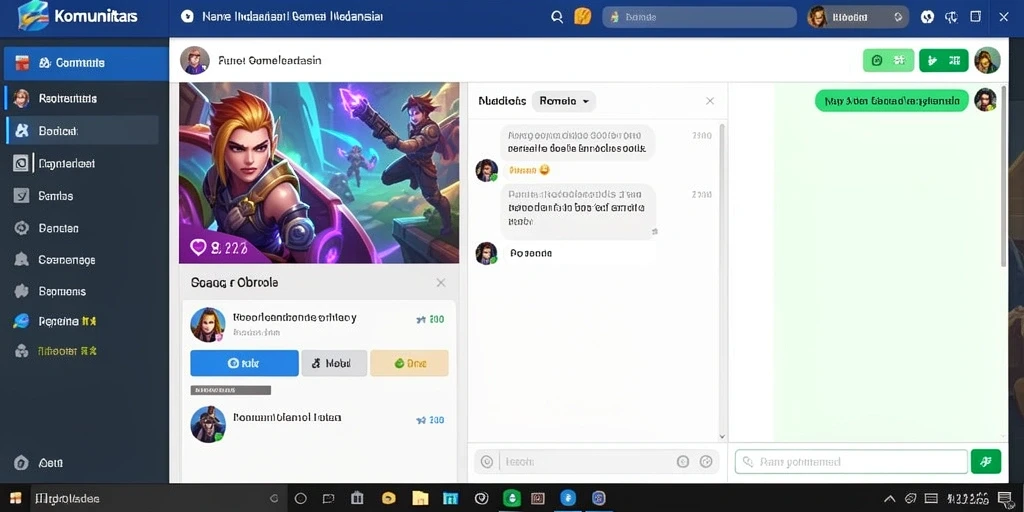1024x512 pixels.
Task: Click the magnifier search icon in top bar
Action: (557, 17)
